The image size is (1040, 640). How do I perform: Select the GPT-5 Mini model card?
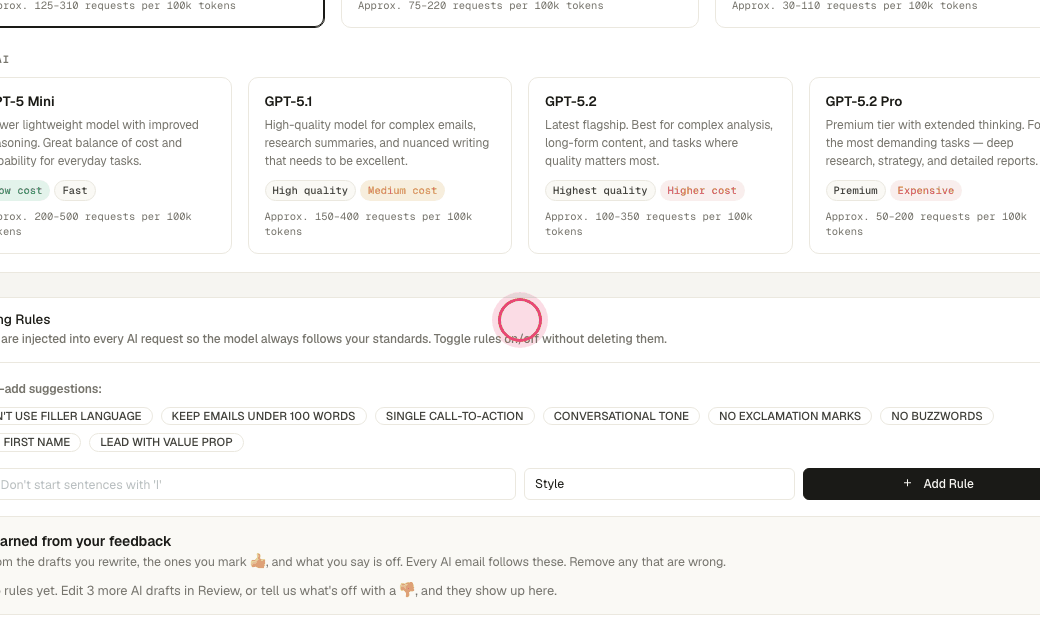click(x=115, y=165)
